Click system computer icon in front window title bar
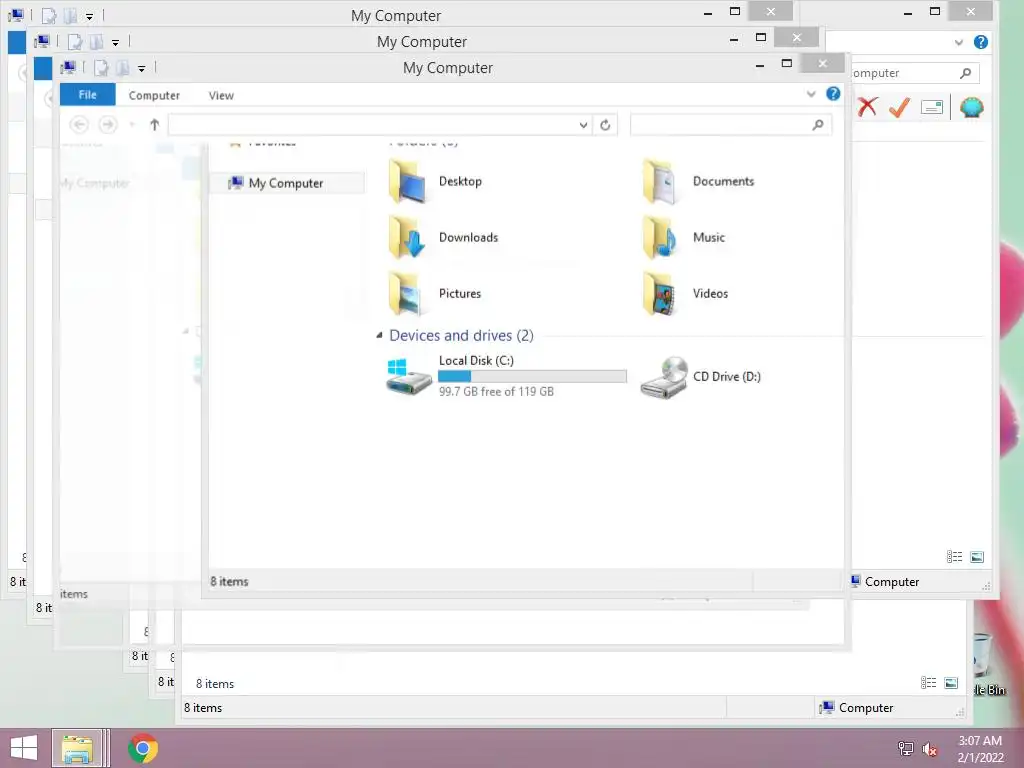The width and height of the screenshot is (1024, 768). pyautogui.click(x=68, y=67)
